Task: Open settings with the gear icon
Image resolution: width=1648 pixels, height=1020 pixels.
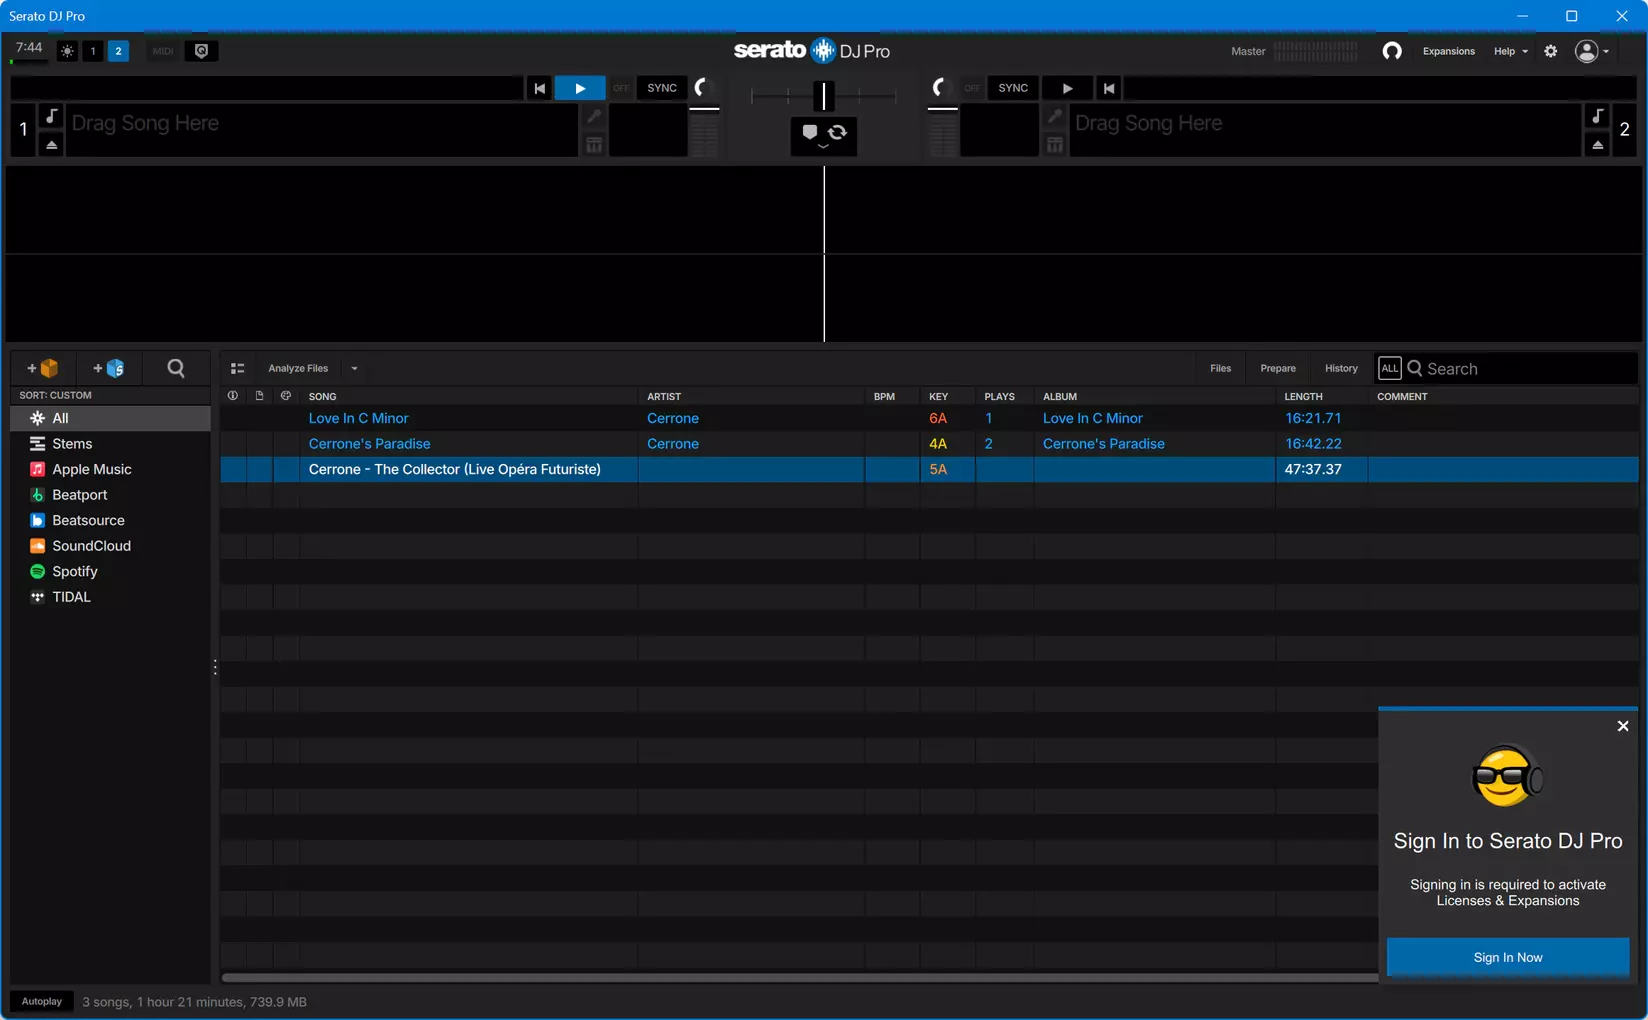Action: pos(1550,51)
